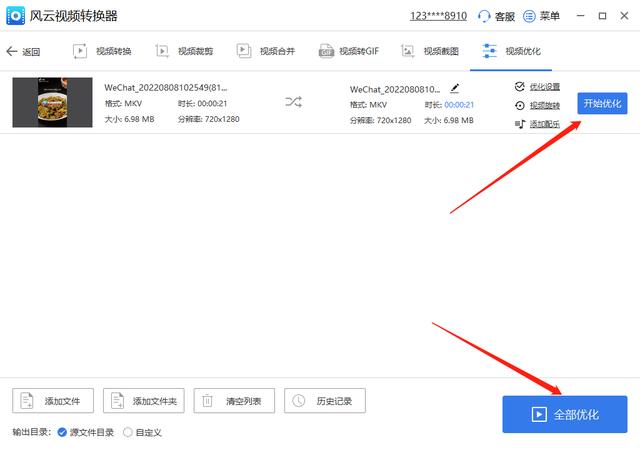Click the 视频优化 sliders icon
Viewport: 640px width, 450px height.
[489, 51]
